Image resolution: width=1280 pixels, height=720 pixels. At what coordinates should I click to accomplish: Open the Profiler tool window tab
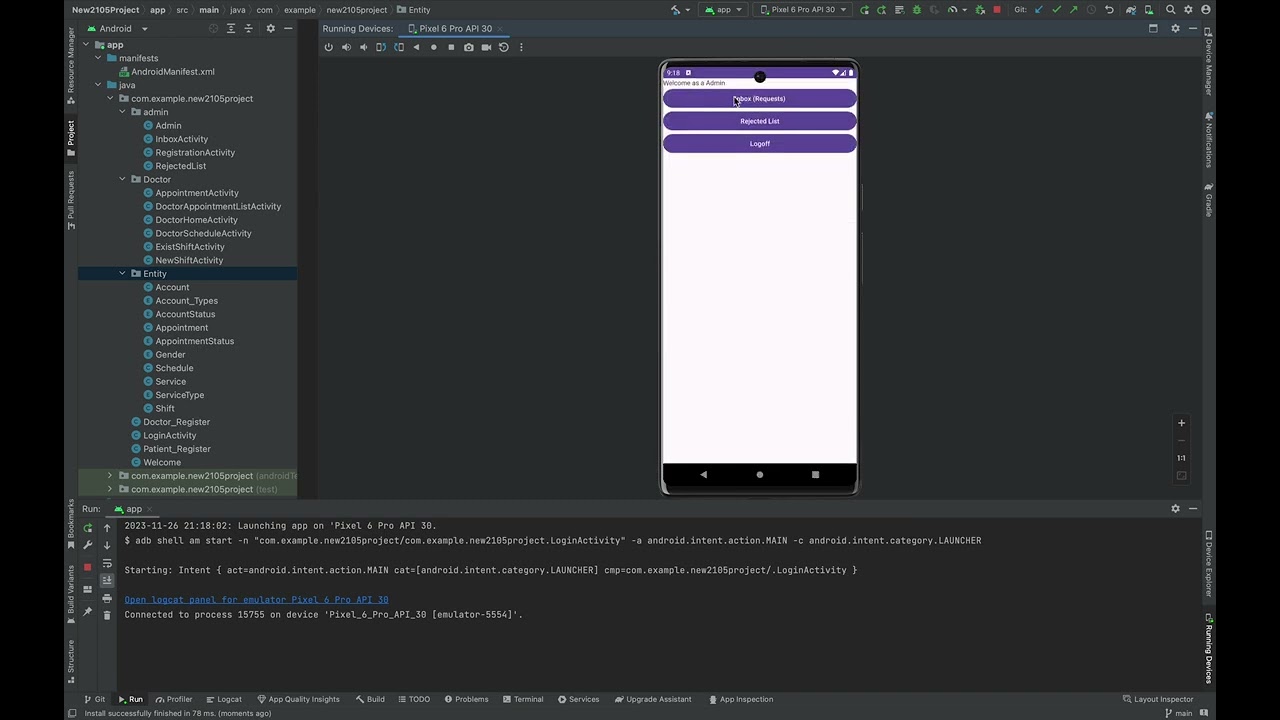(173, 699)
